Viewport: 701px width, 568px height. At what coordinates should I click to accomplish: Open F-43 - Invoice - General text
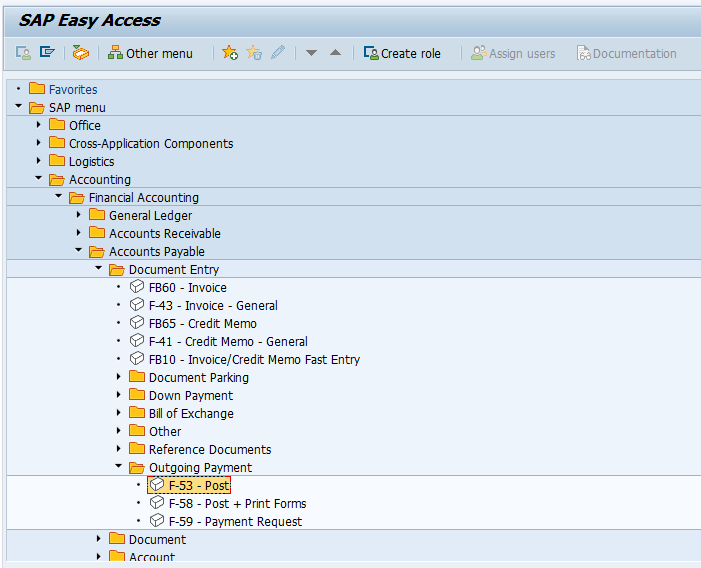(x=213, y=306)
